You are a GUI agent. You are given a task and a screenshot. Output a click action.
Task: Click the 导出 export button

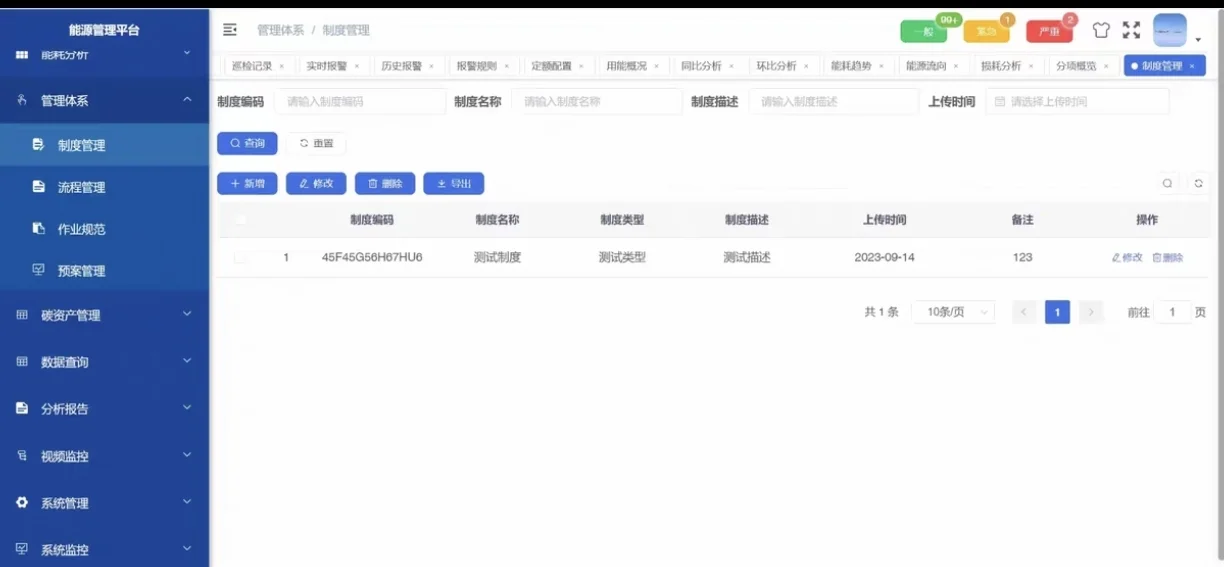[x=454, y=184]
